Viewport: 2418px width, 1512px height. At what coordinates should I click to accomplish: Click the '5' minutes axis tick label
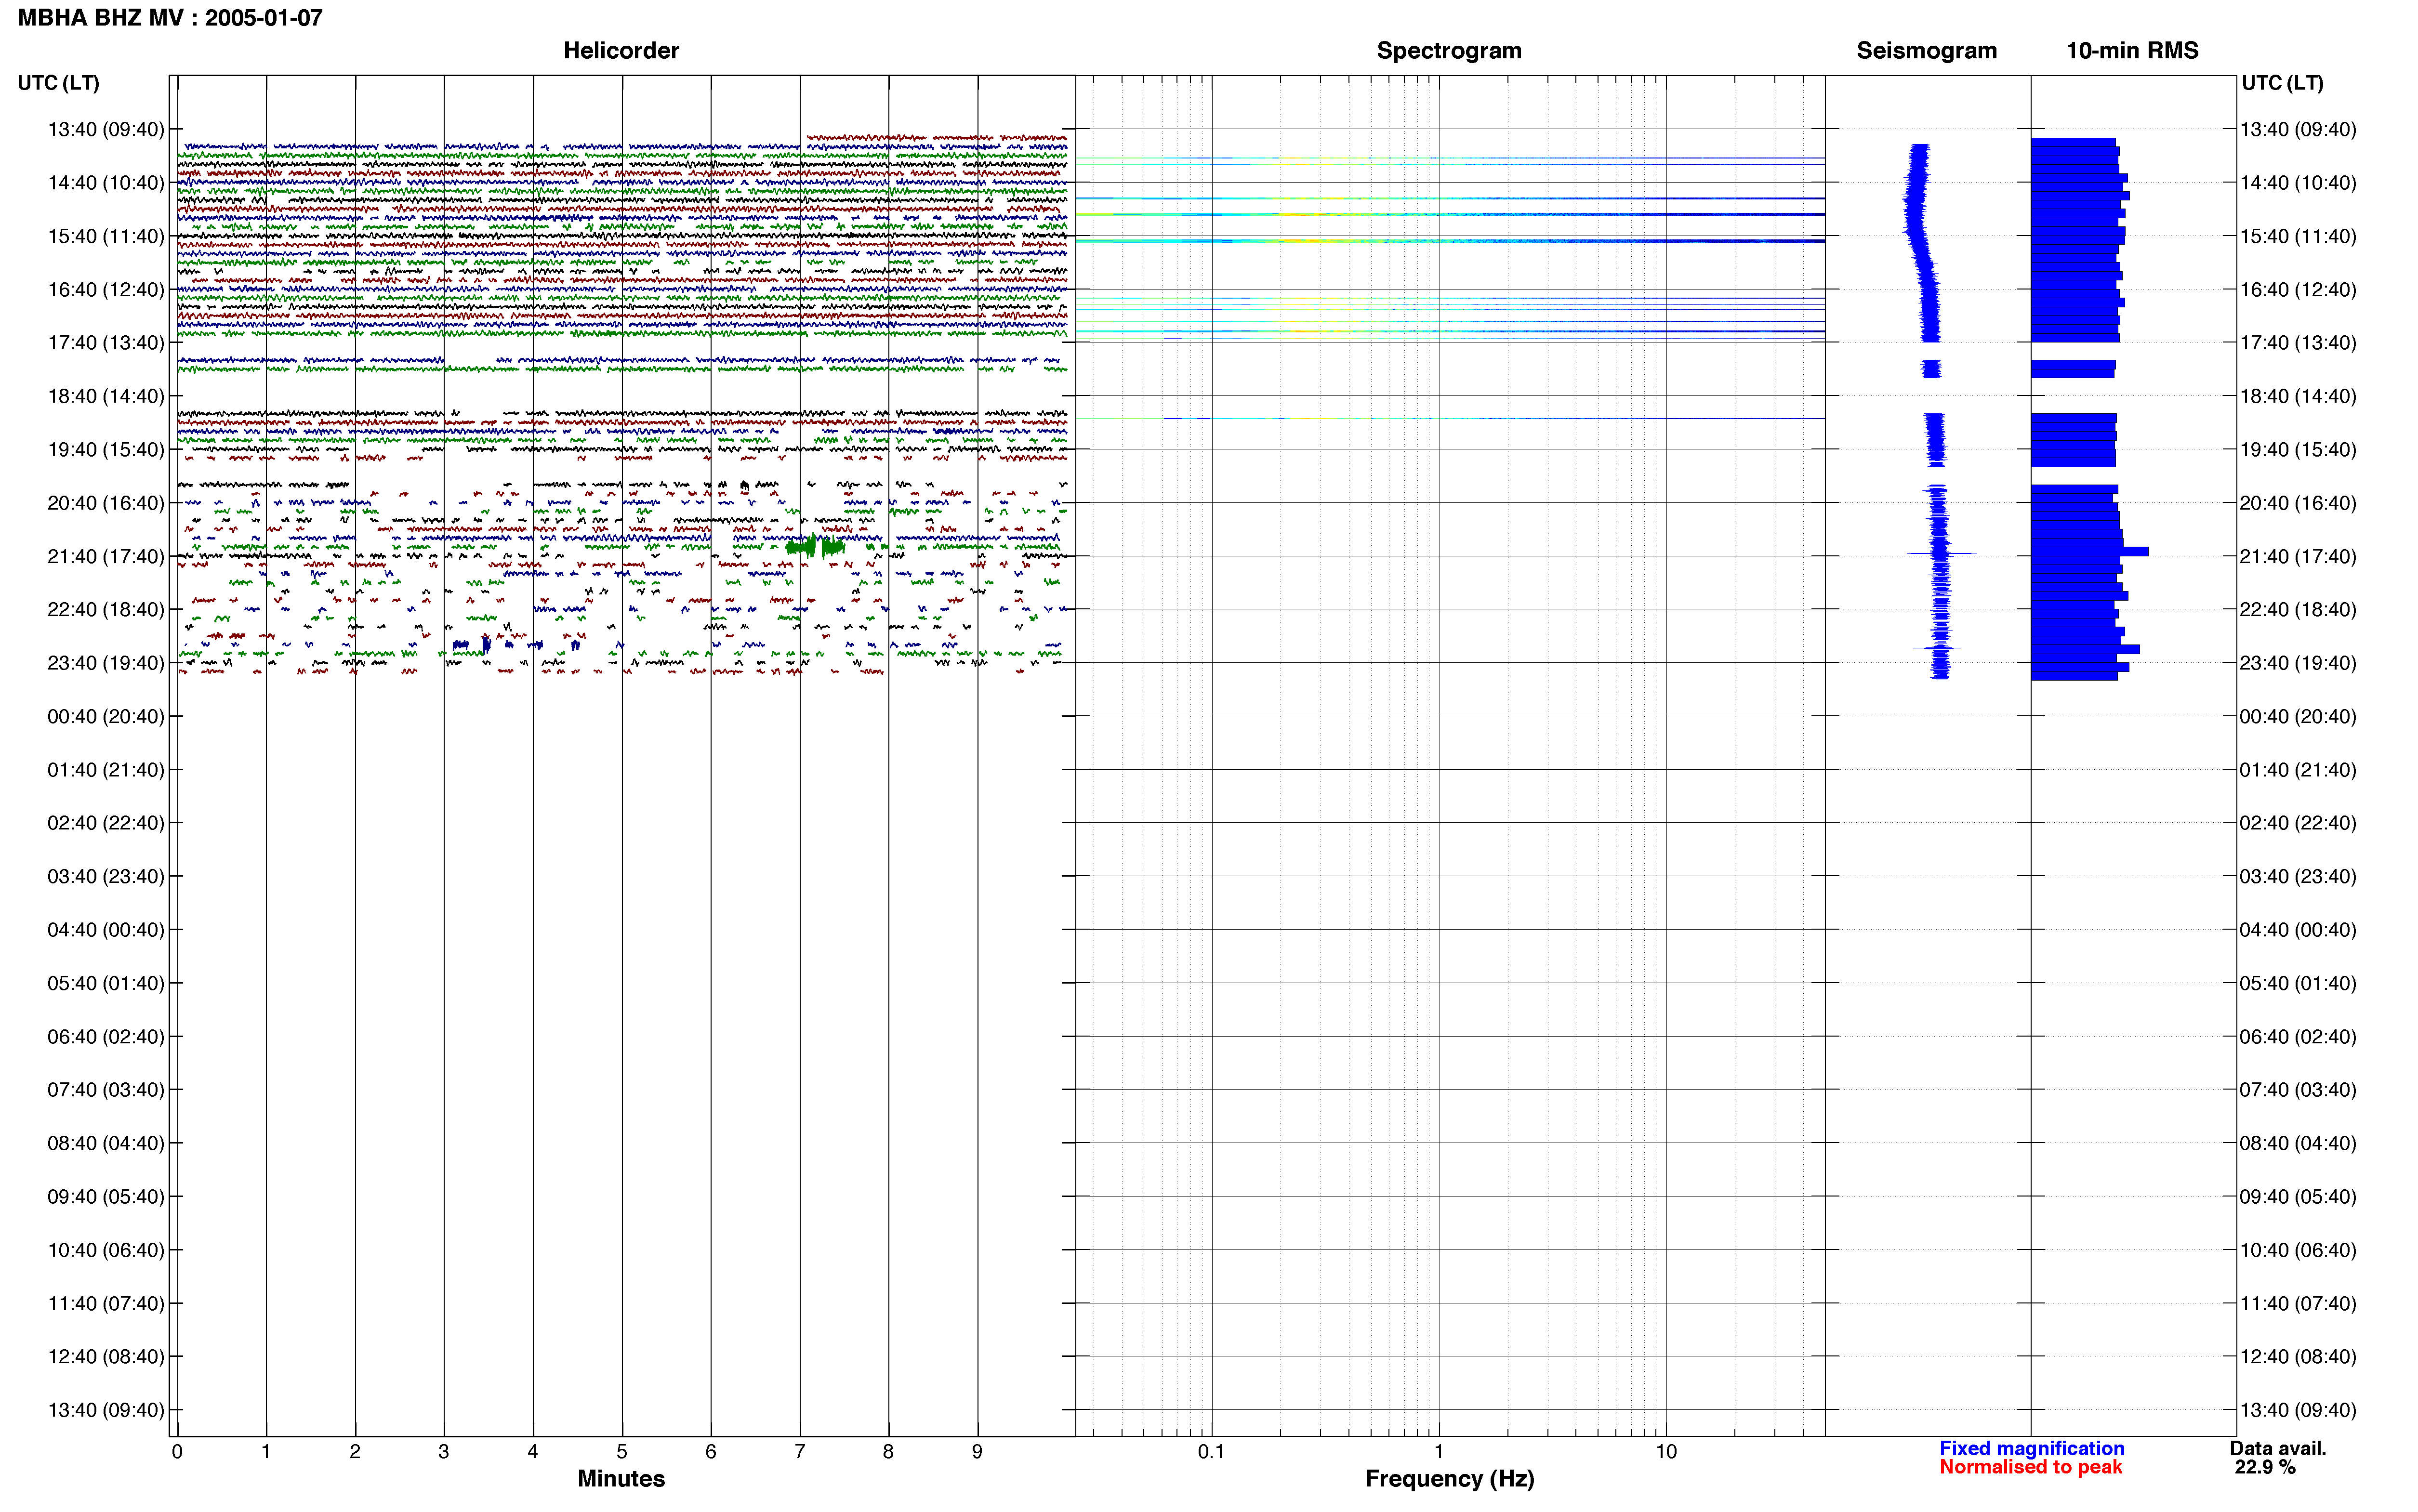pyautogui.click(x=621, y=1451)
